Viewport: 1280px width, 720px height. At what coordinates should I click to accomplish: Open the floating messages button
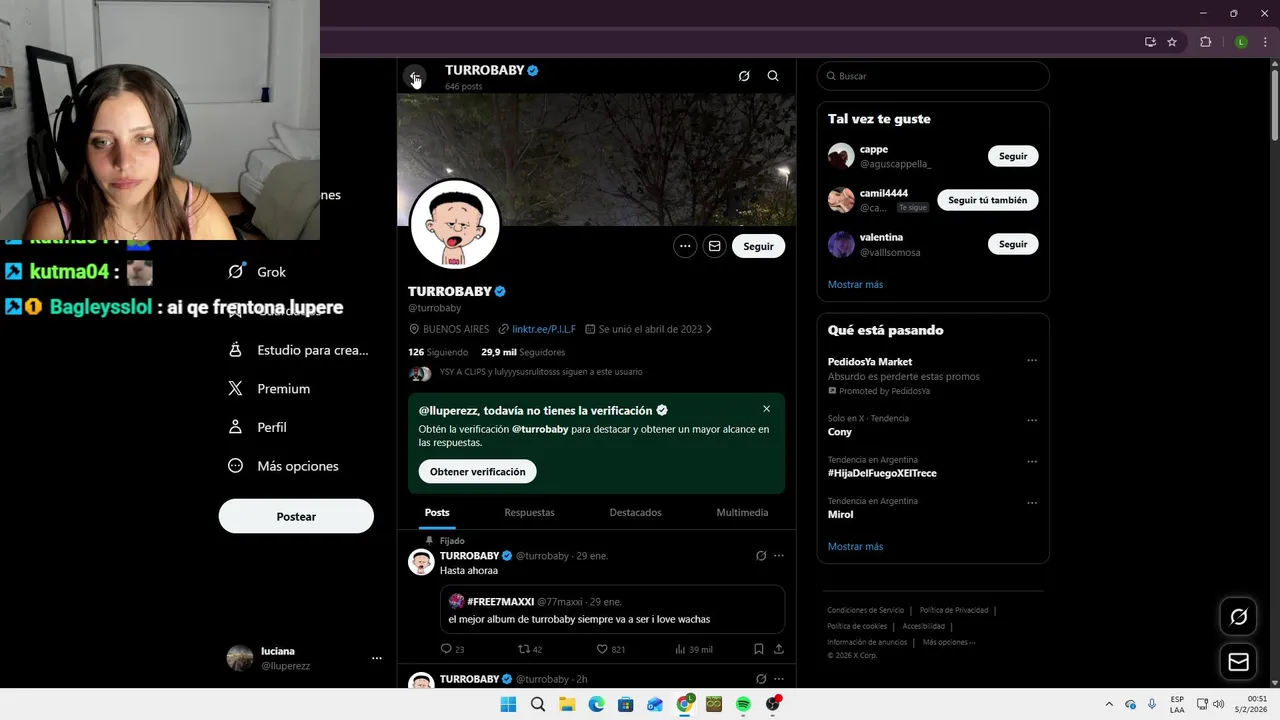(1238, 662)
